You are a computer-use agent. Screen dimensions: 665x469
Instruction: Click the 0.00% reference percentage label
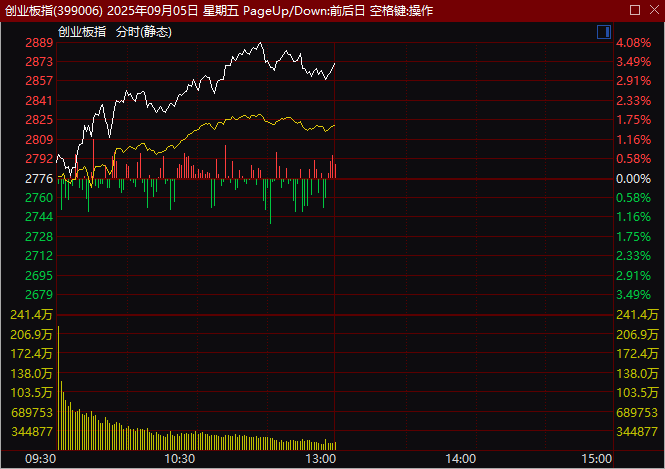[634, 179]
